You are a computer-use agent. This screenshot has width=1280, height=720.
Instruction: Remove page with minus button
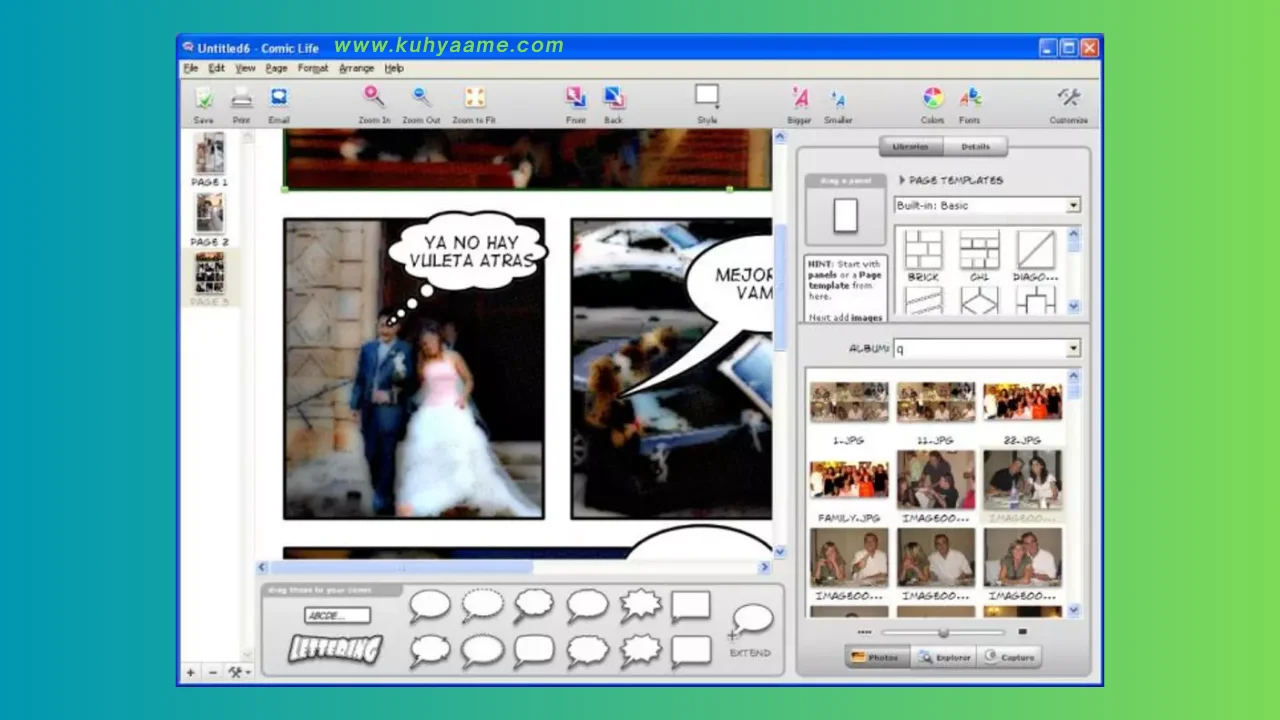213,673
